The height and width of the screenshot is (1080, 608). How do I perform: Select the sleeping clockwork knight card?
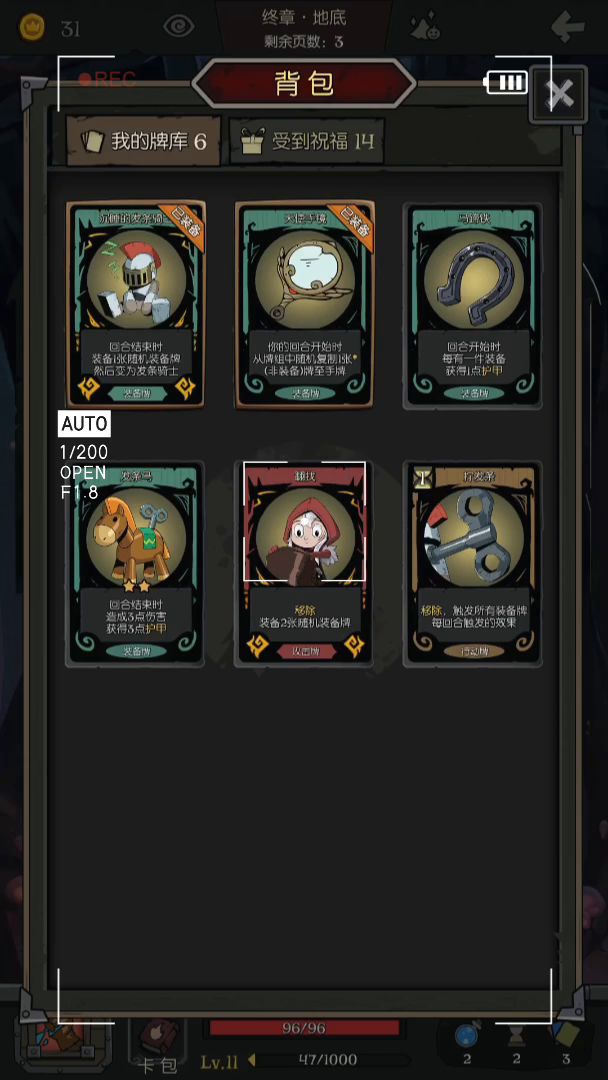(x=136, y=304)
